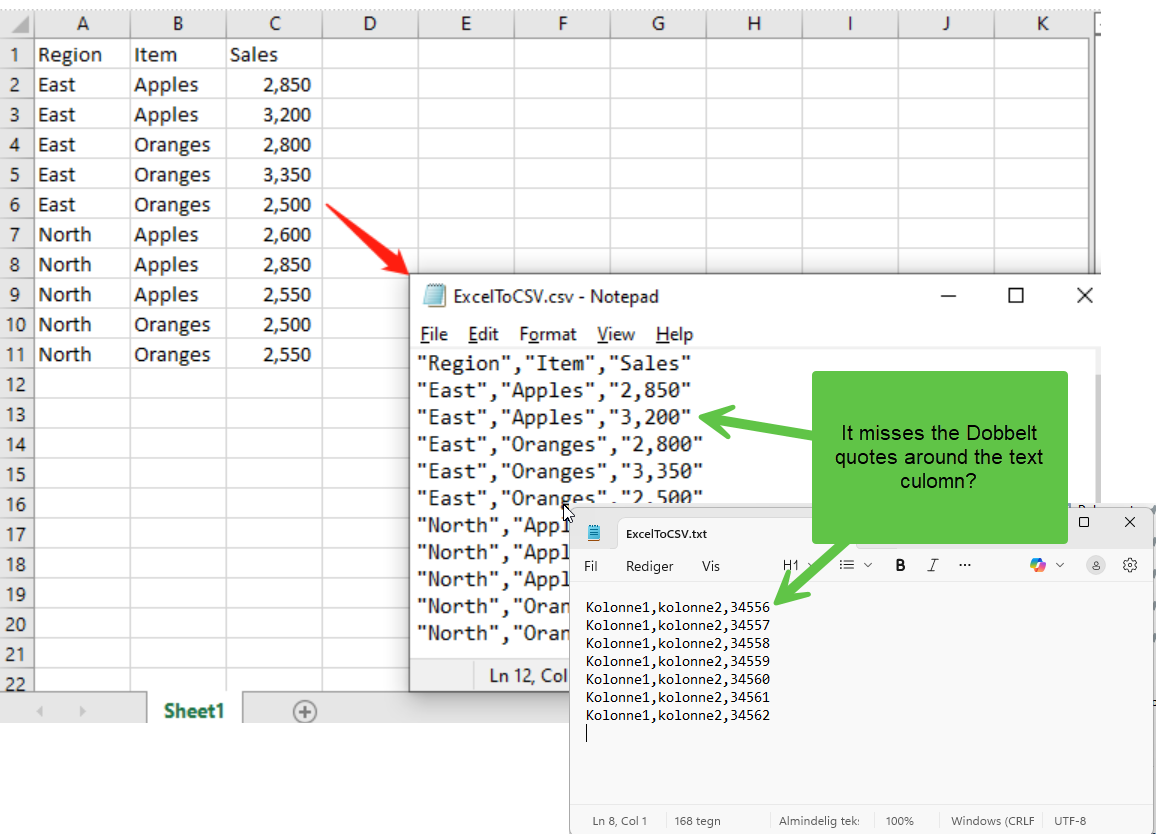Click the Italic icon in new Notepad

pos(933,566)
